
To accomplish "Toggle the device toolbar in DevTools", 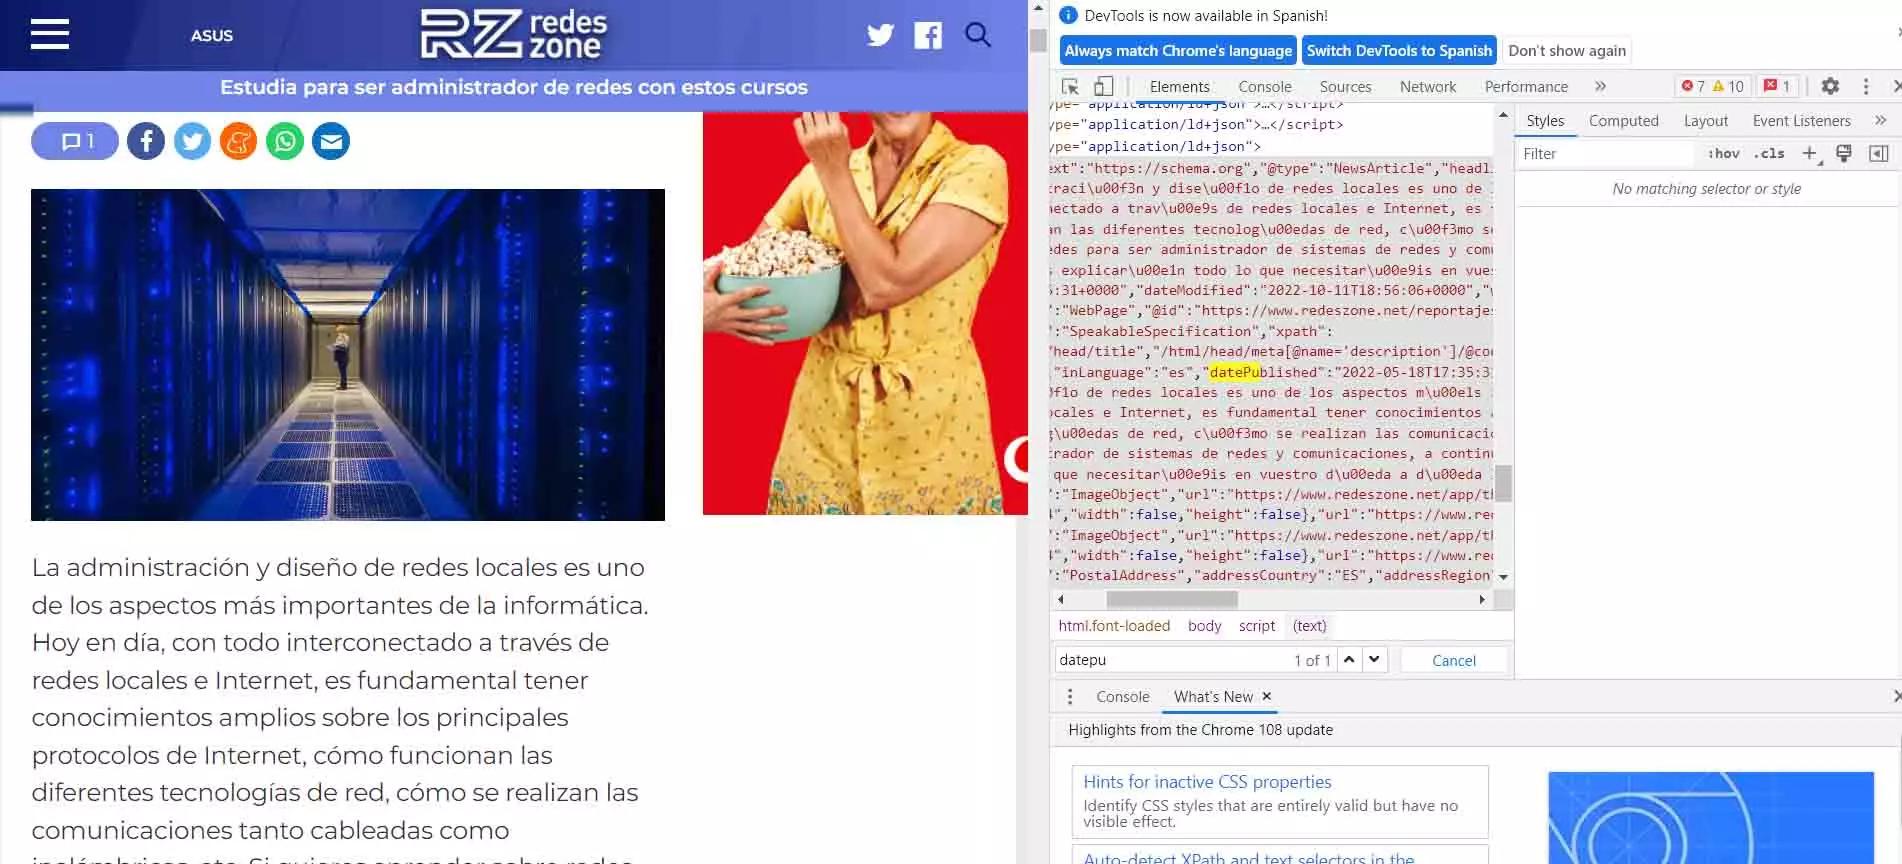I will (x=1103, y=86).
